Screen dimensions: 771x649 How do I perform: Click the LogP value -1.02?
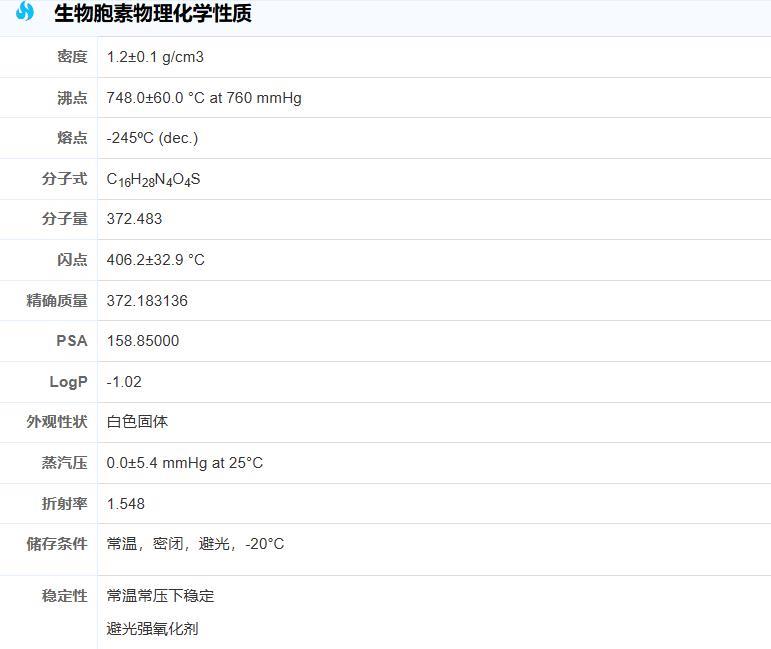click(x=124, y=382)
